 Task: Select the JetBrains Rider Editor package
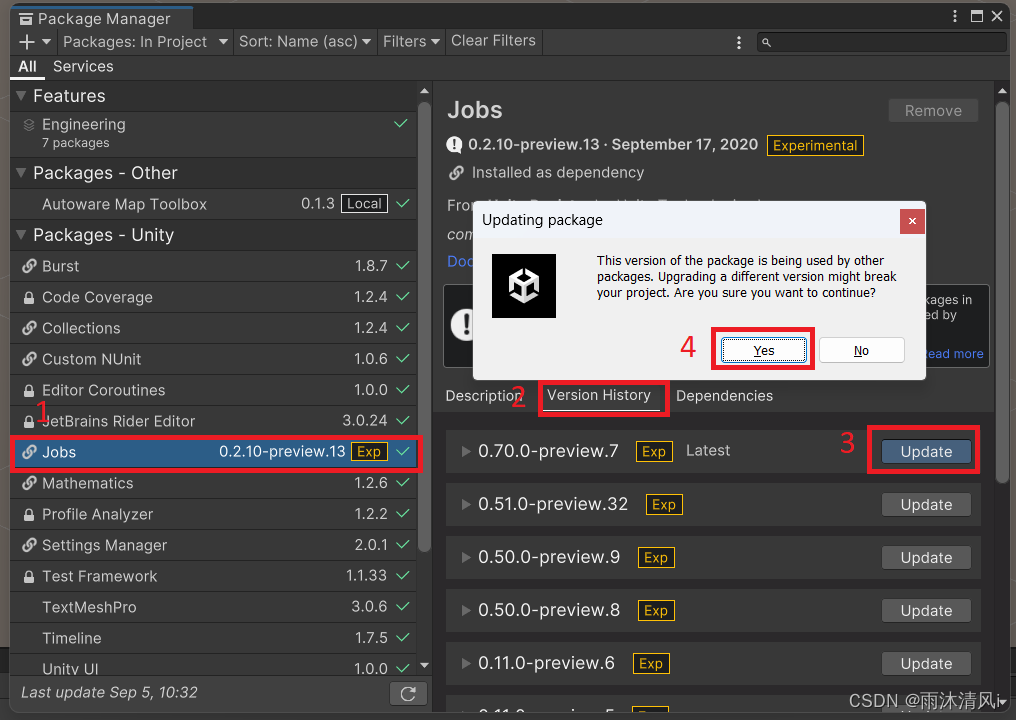coord(214,422)
